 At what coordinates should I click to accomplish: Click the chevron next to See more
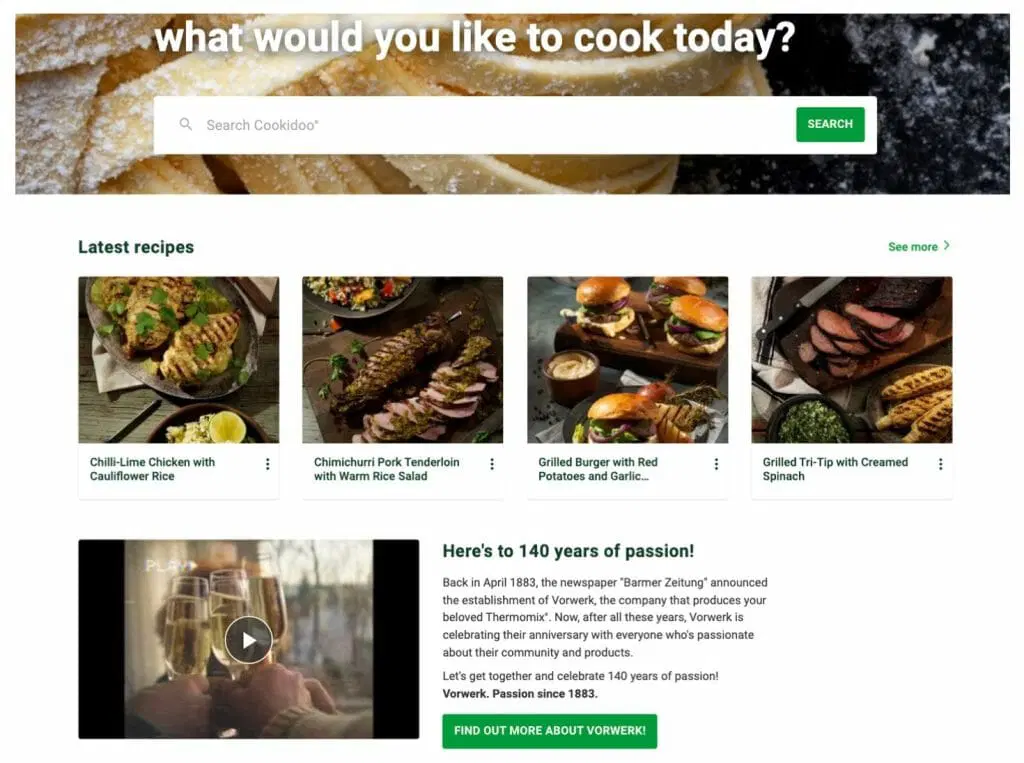coord(946,246)
